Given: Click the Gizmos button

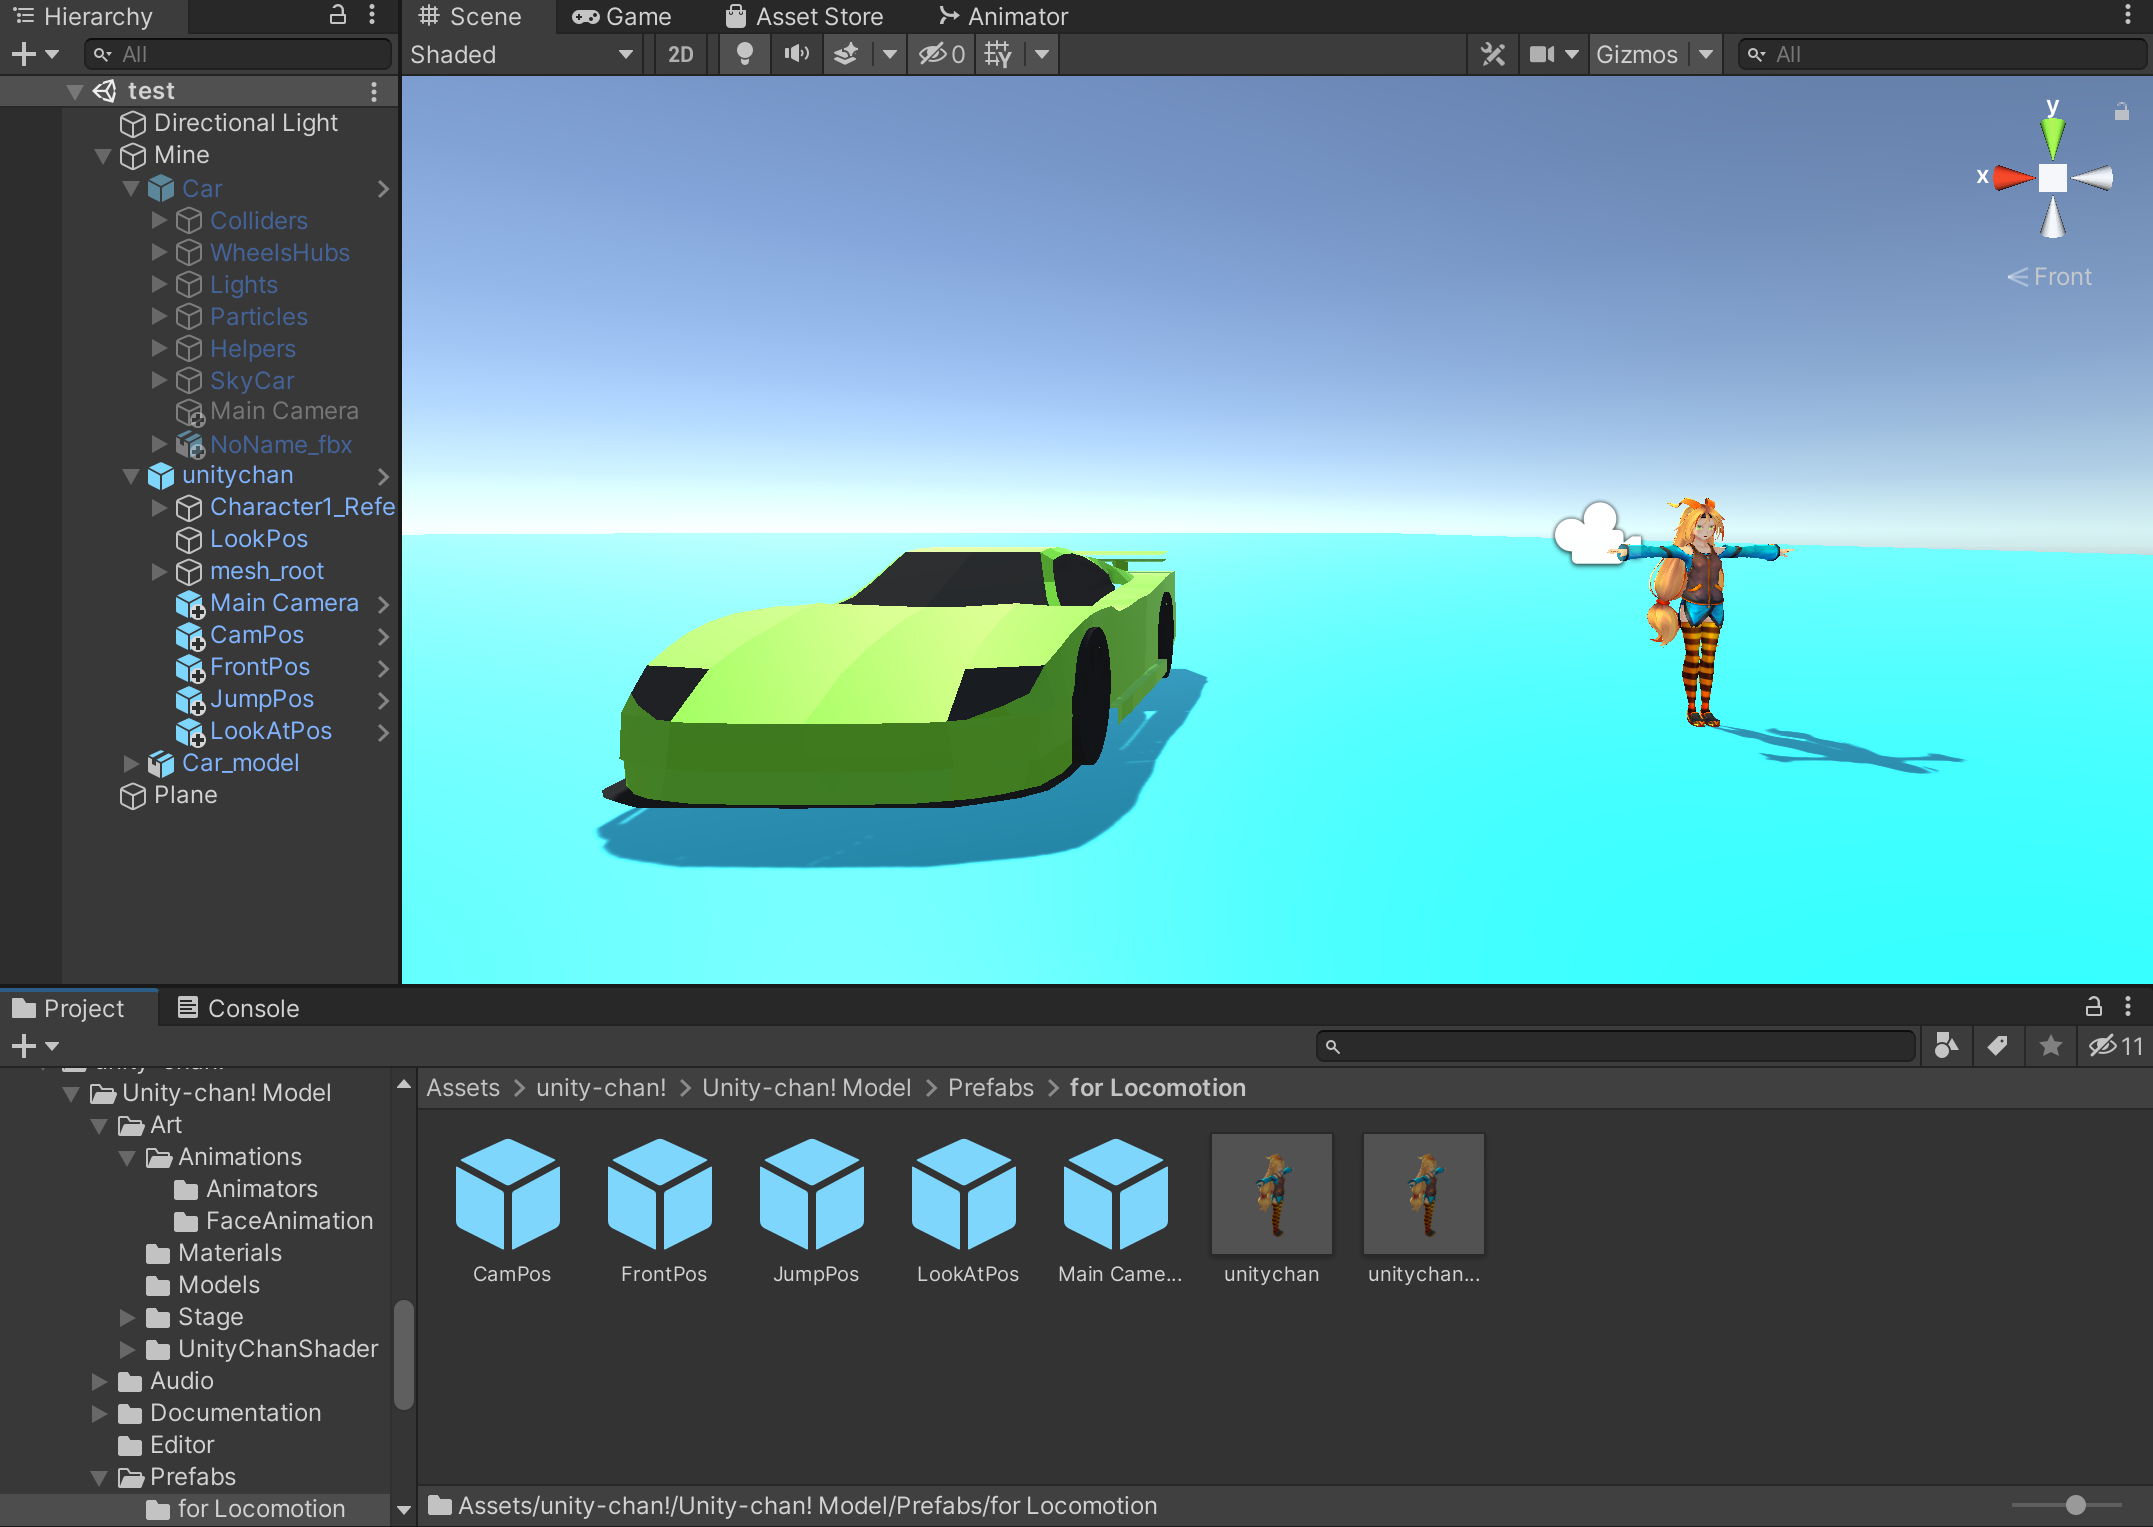Looking at the screenshot, I should click(1636, 54).
